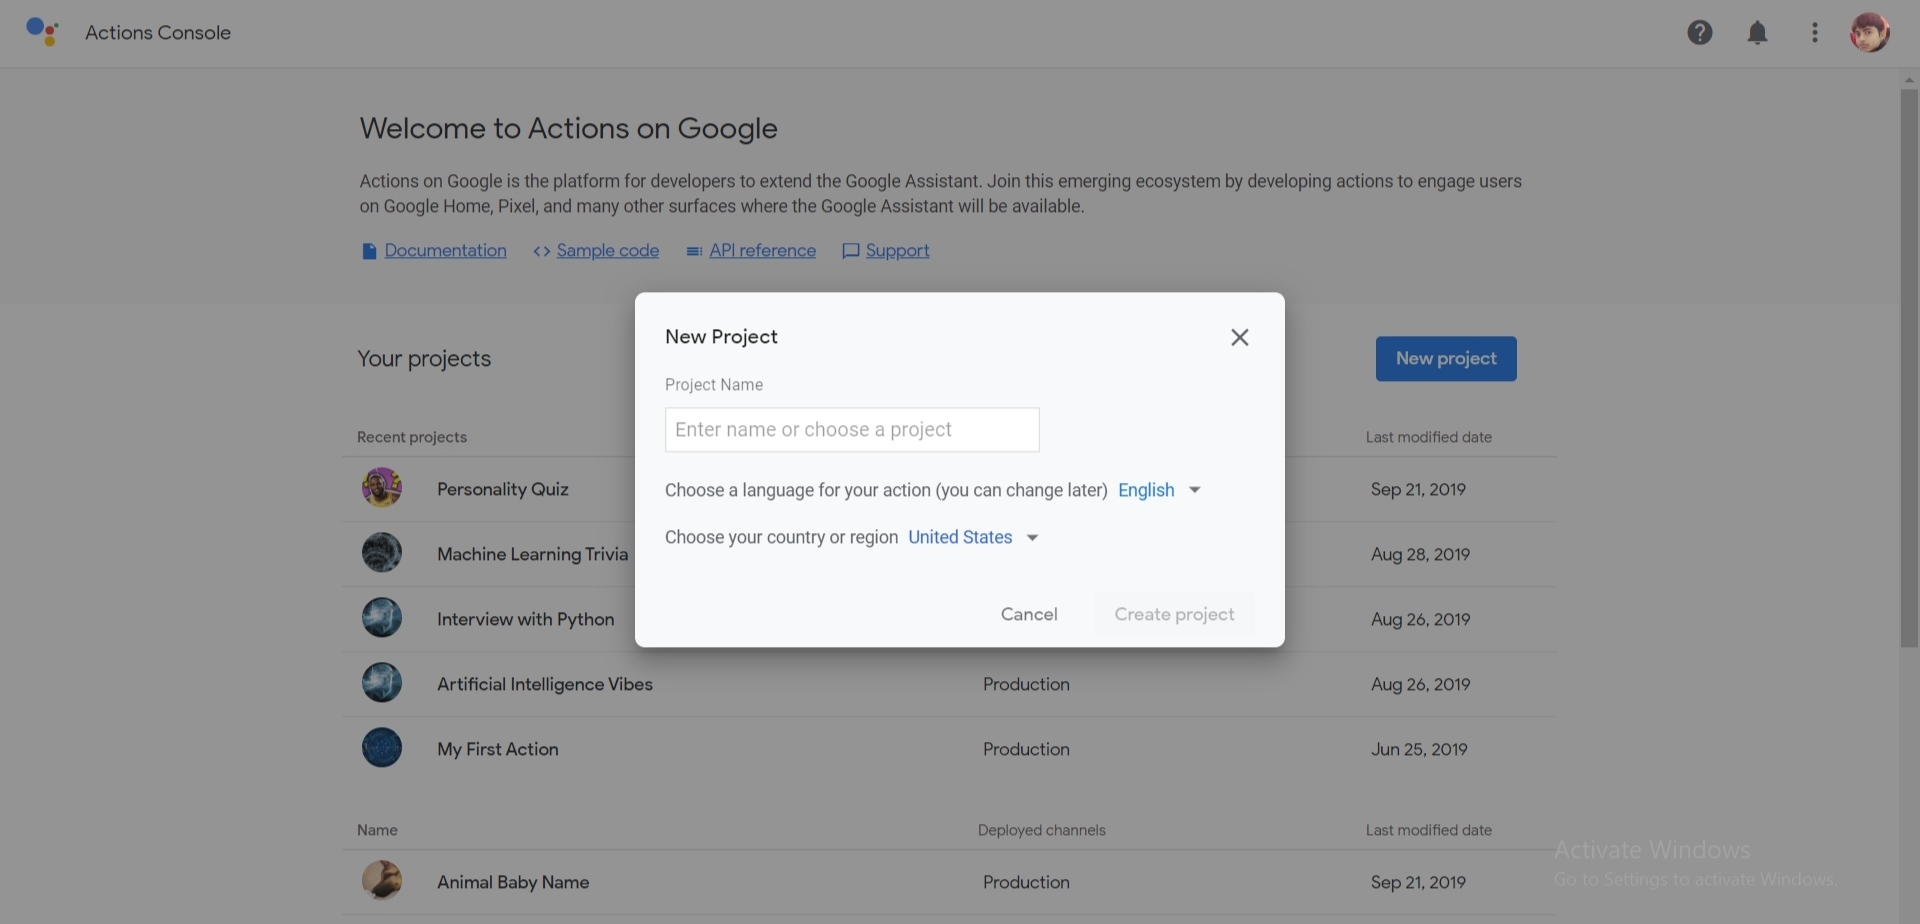The width and height of the screenshot is (1920, 924).
Task: Click the Animal Baby Name project icon
Action: [x=382, y=881]
